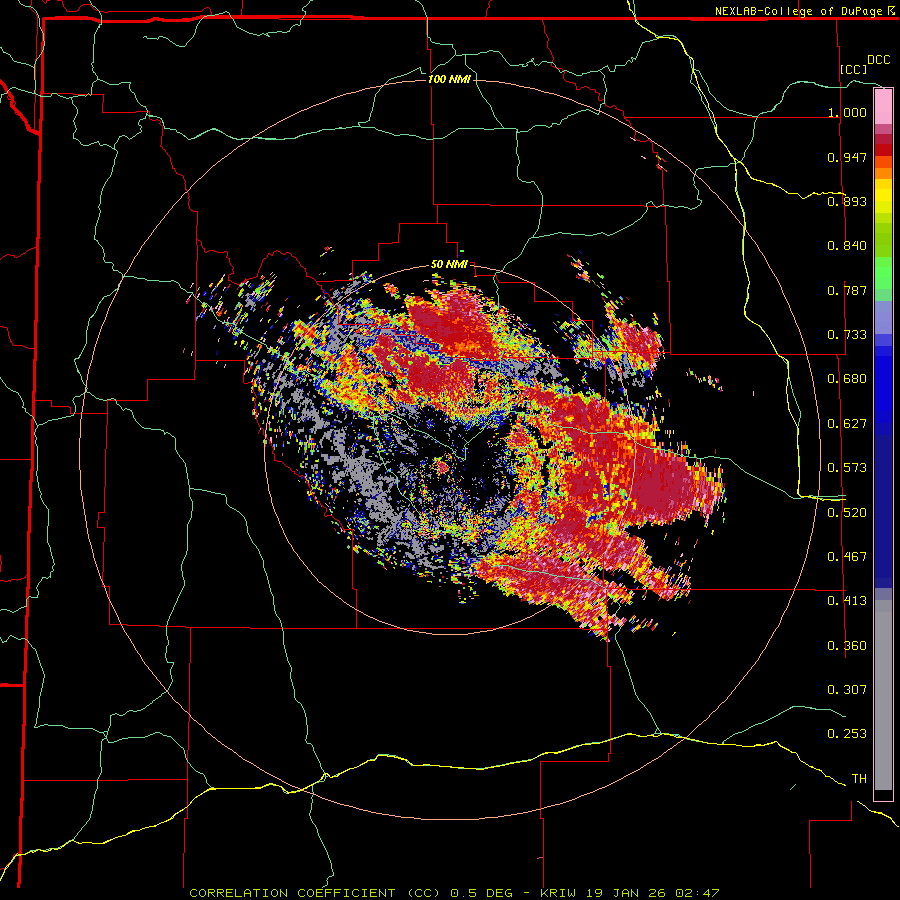The image size is (900, 900).
Task: Pick the bright green segment of the color bar
Action: [x=883, y=273]
